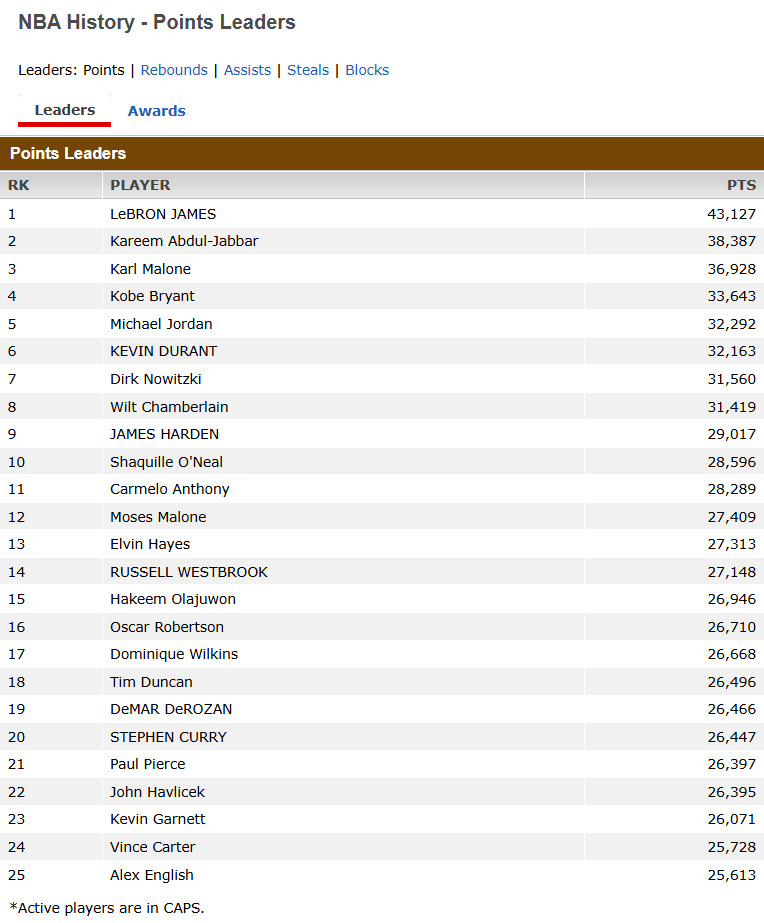764x923 pixels.
Task: Select Kevin Garnett player name
Action: click(x=158, y=819)
